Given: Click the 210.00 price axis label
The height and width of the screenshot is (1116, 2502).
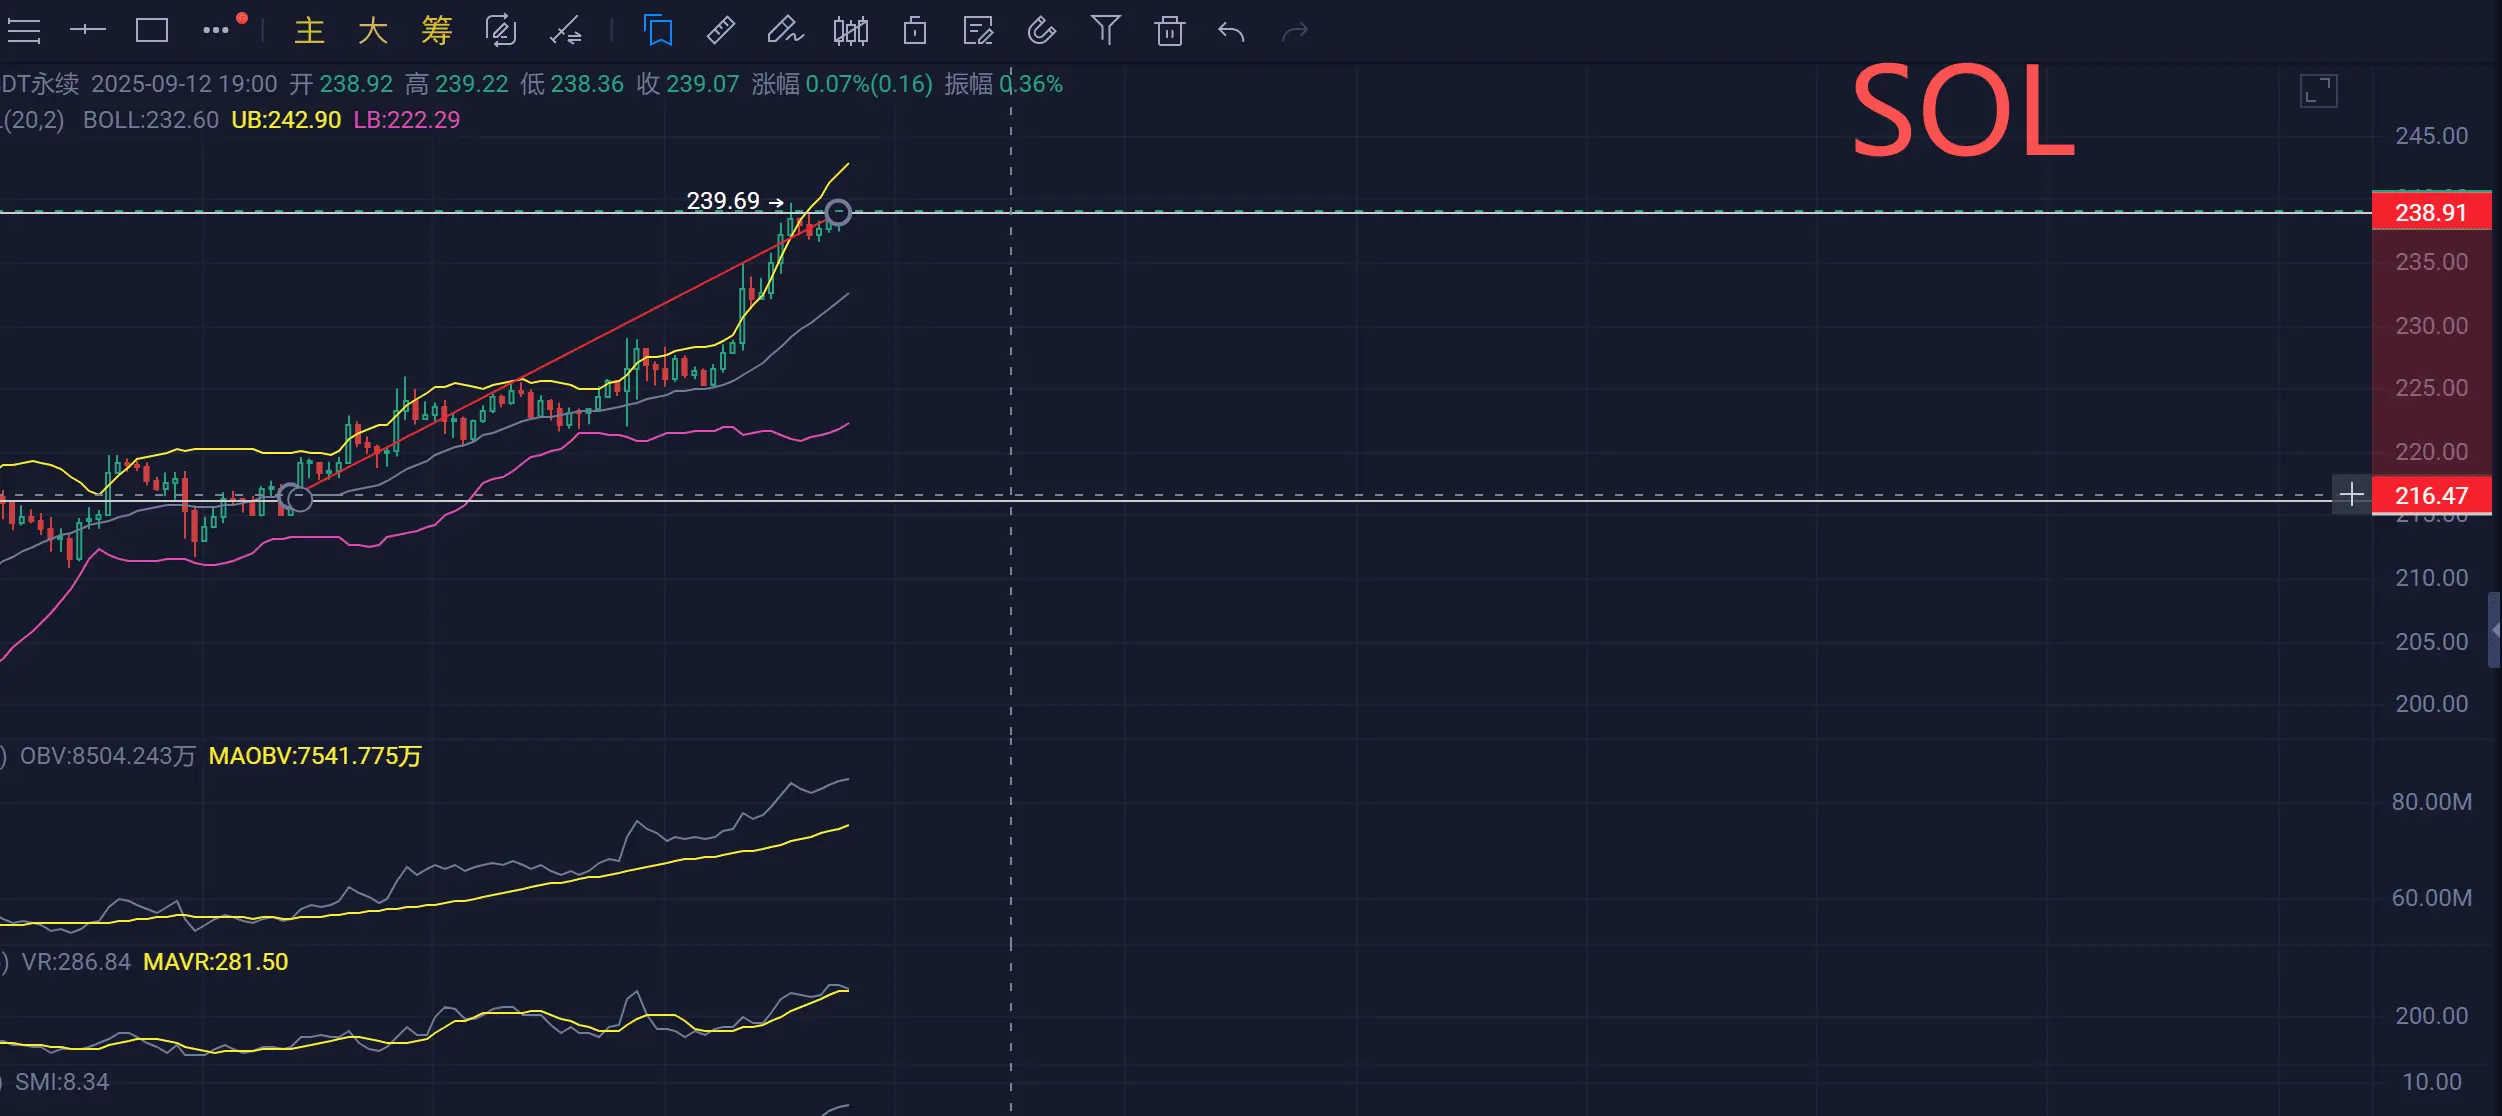Looking at the screenshot, I should 2431,578.
